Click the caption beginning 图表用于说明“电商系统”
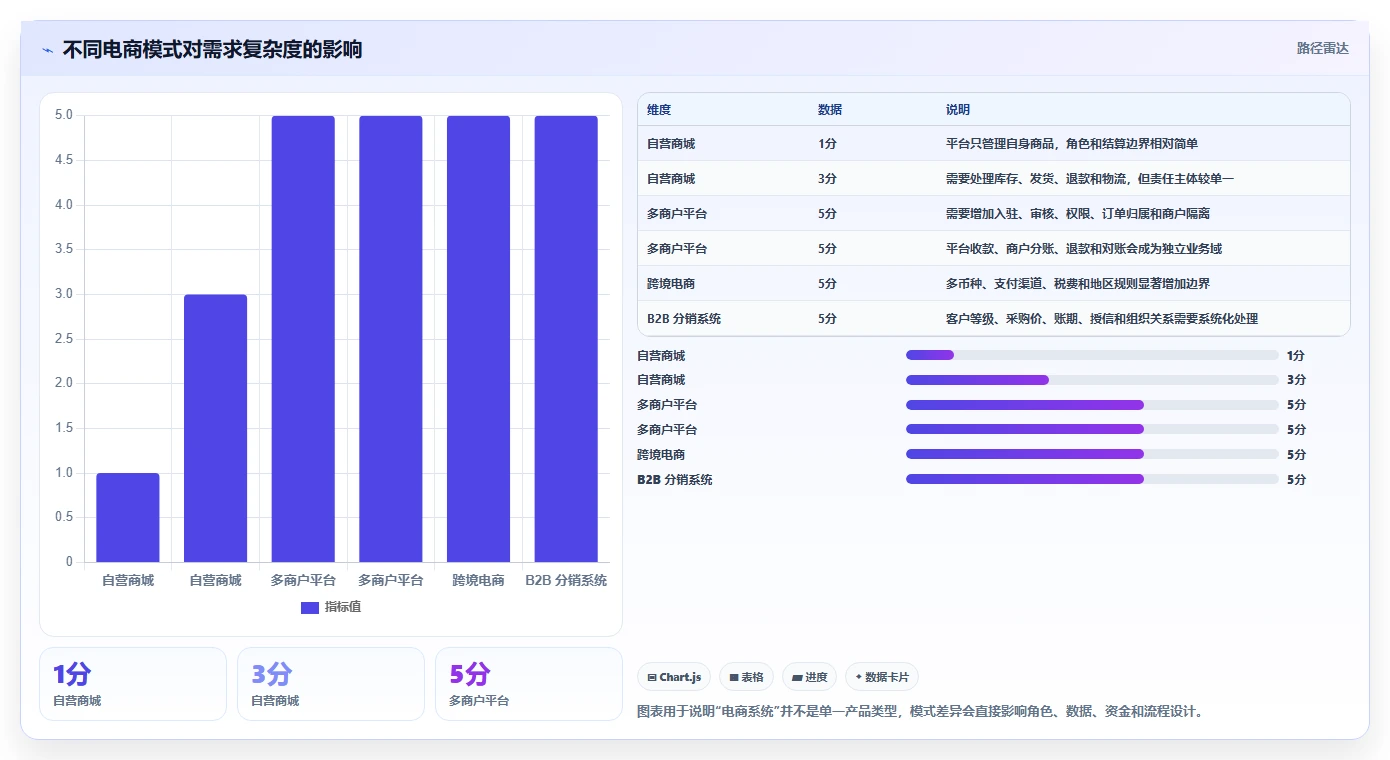Screen dimensions: 1390x760 pos(921,712)
